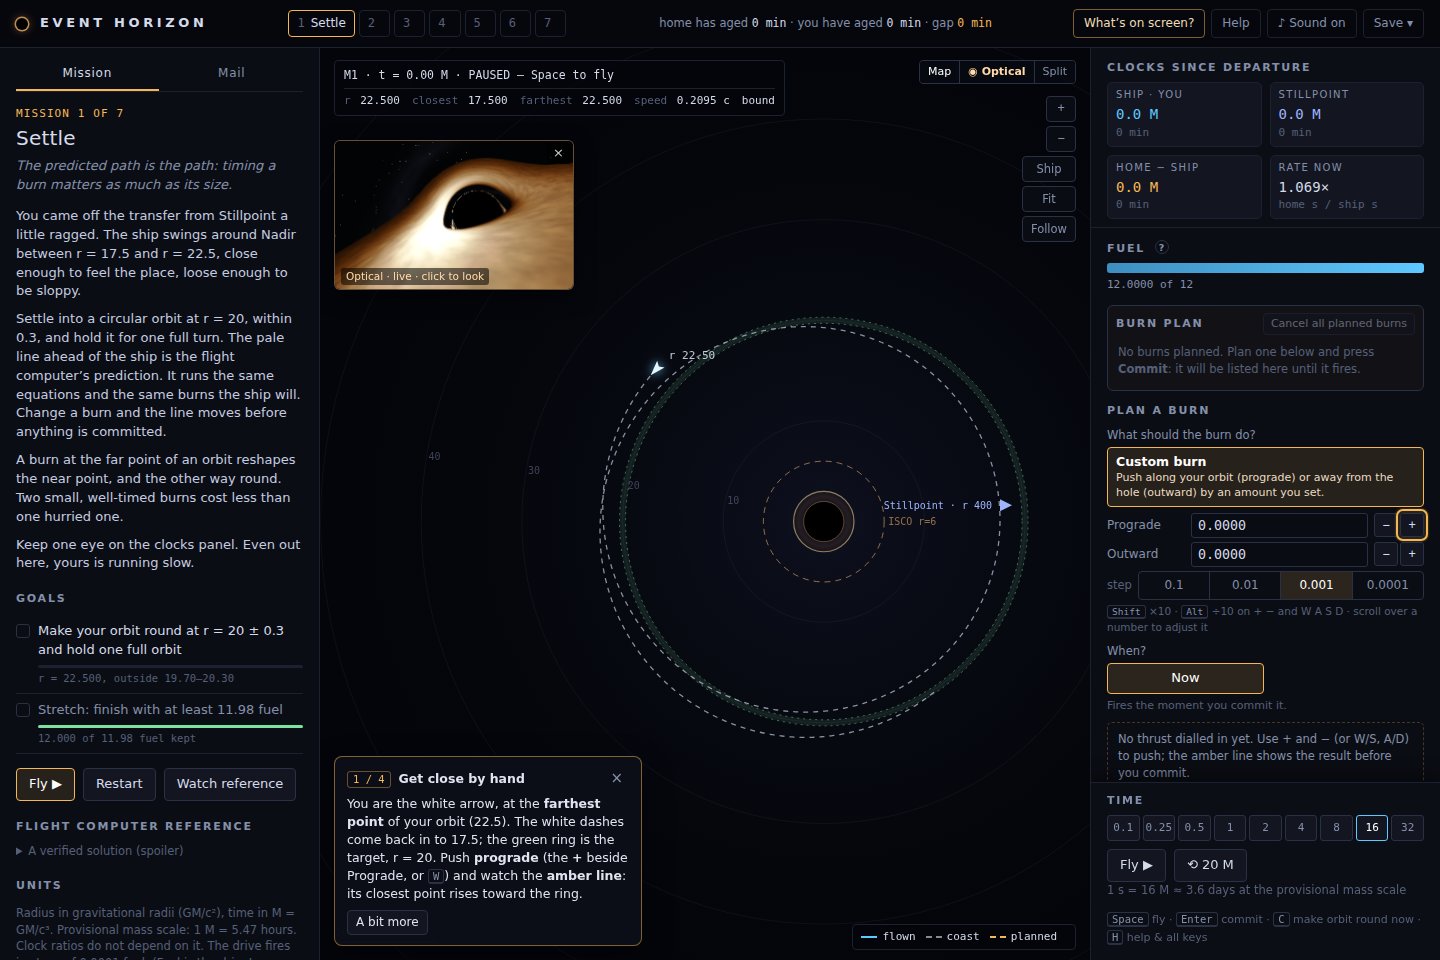
Task: Click the white ship arrow on the map
Action: coord(656,369)
